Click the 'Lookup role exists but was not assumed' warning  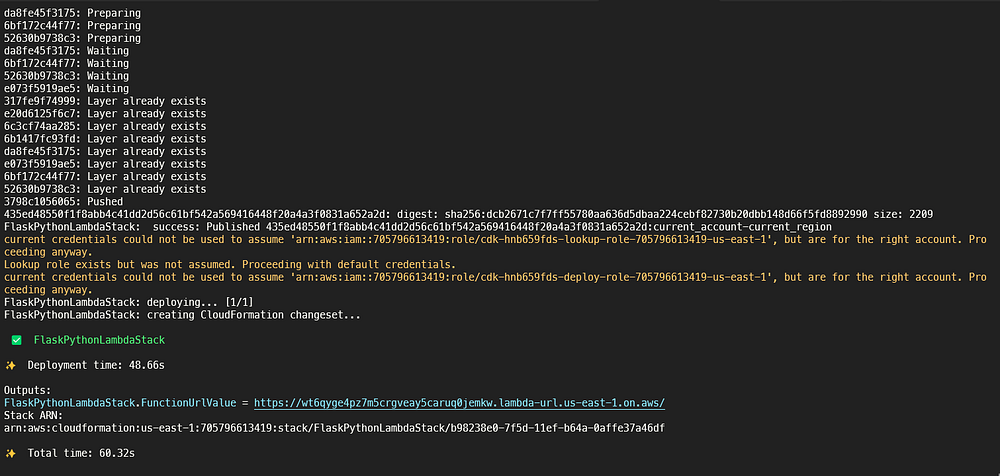(x=230, y=264)
